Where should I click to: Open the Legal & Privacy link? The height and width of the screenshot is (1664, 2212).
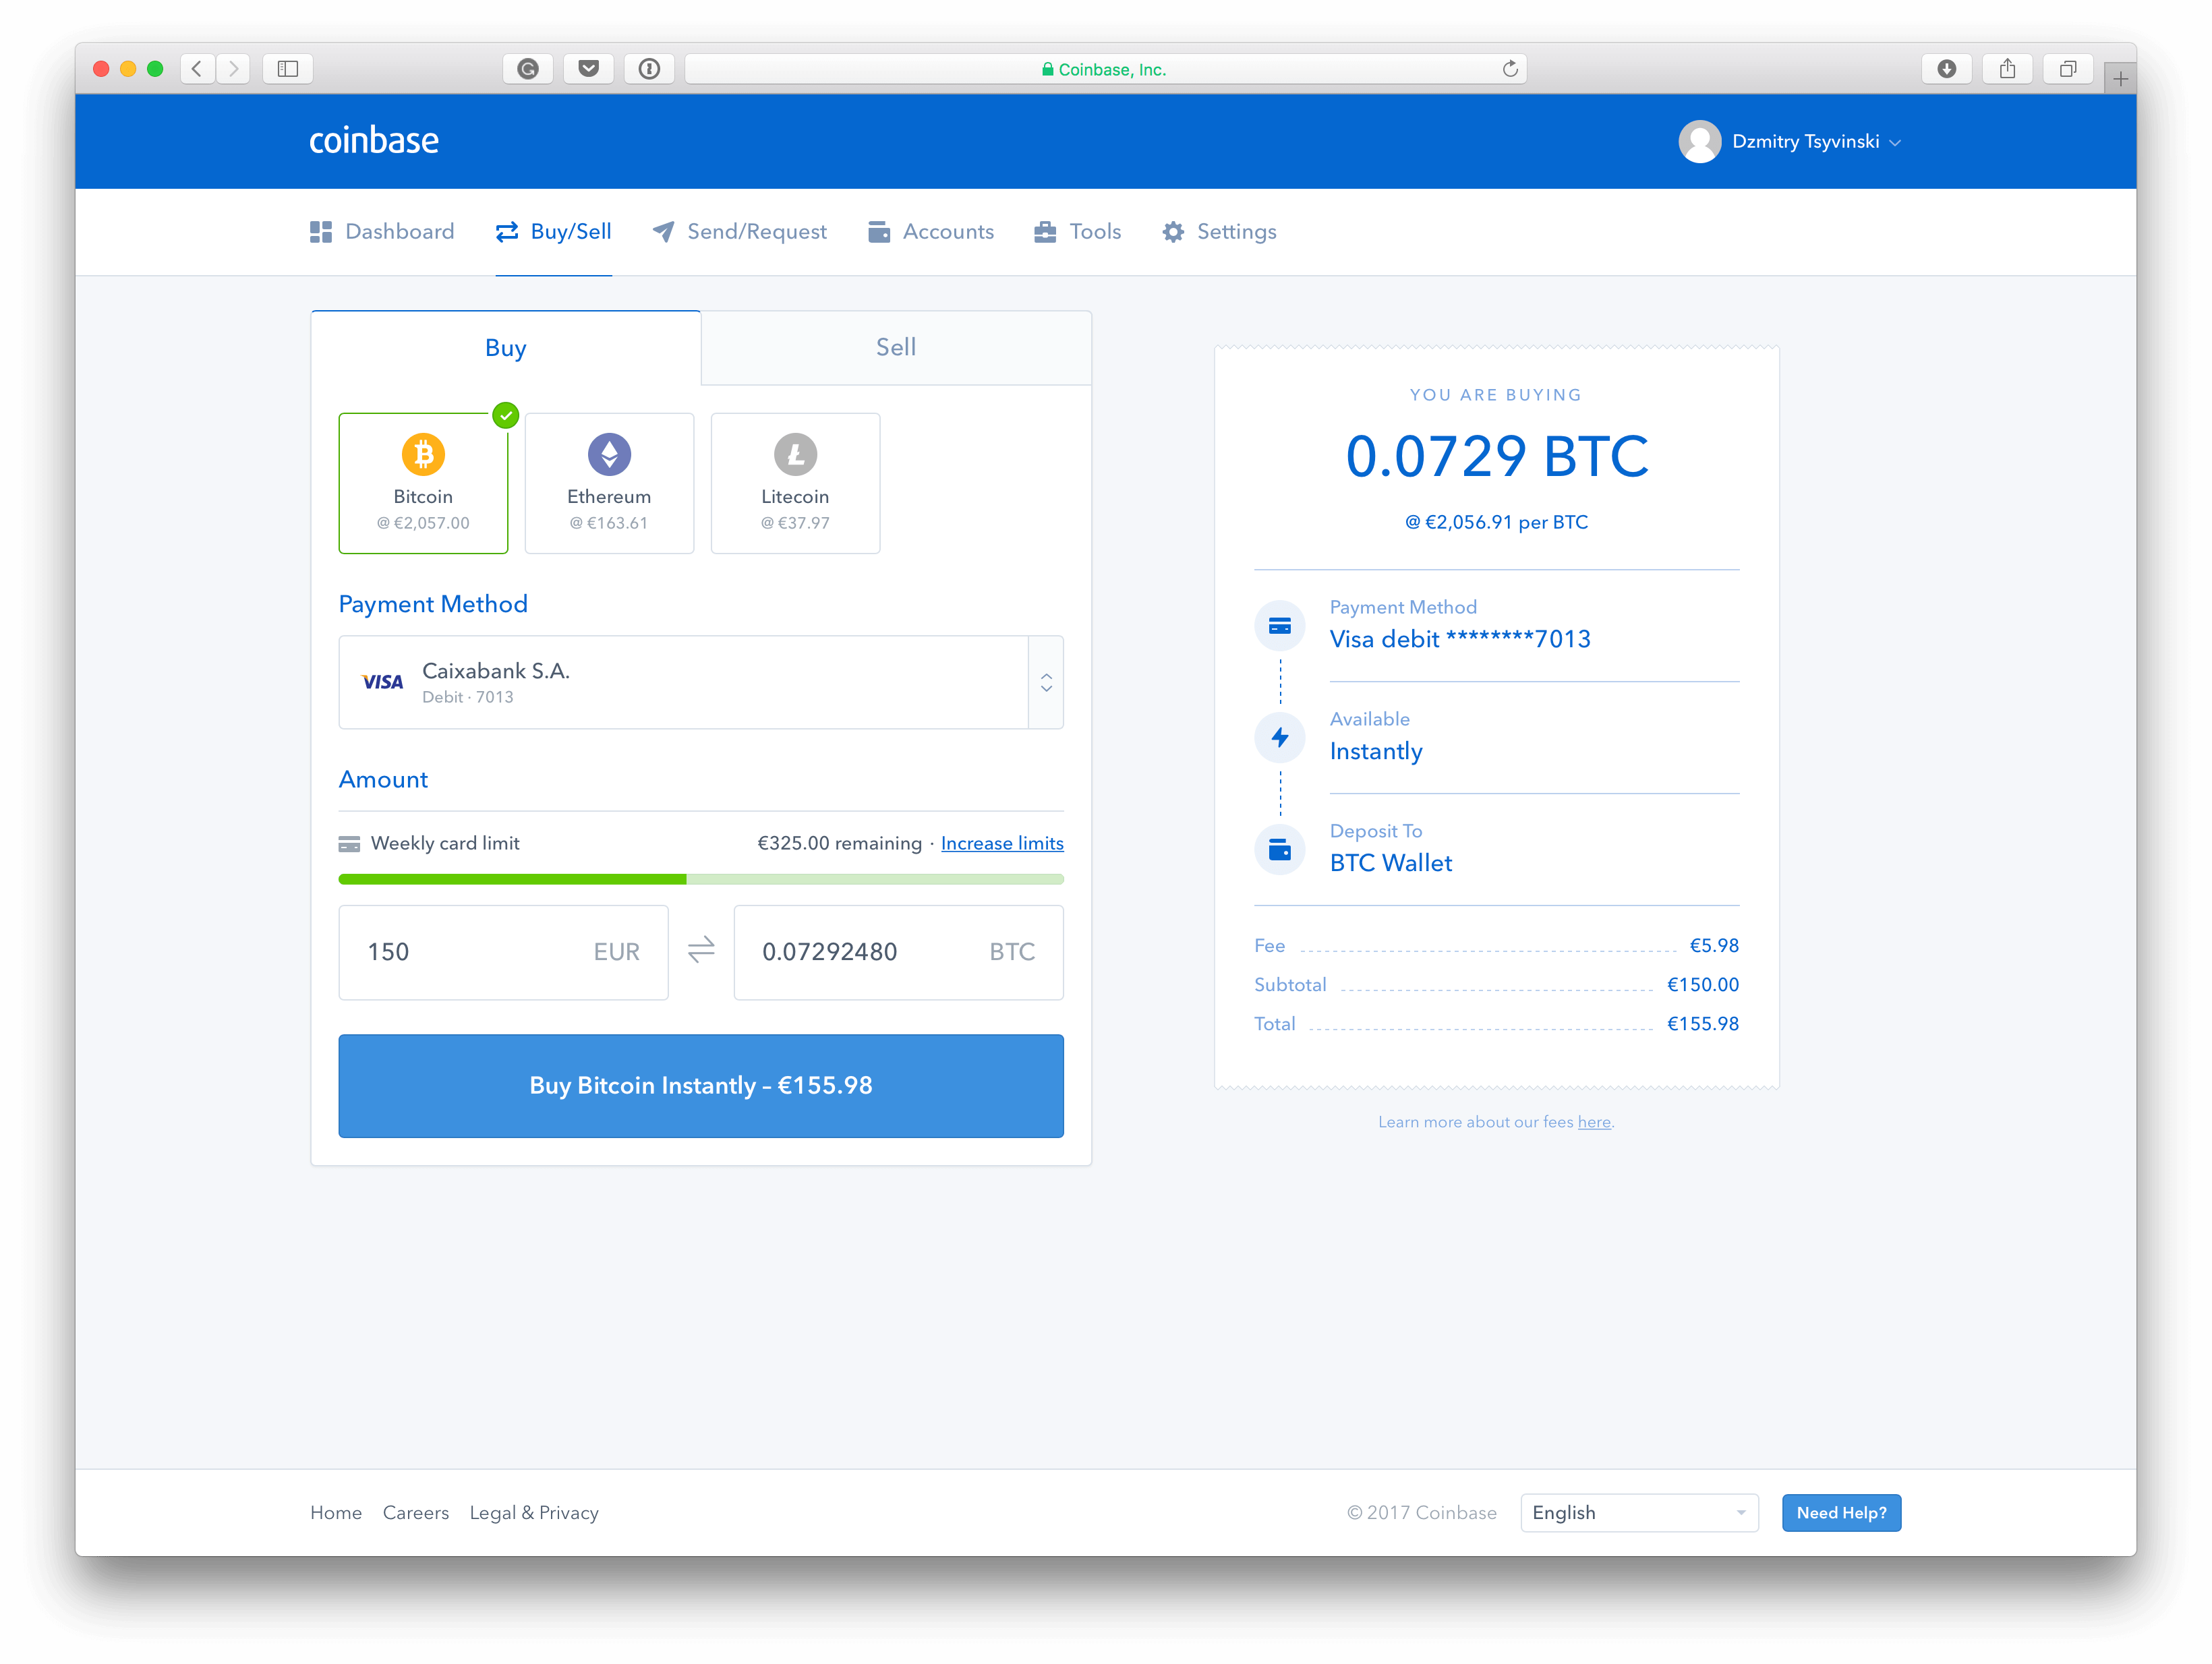[x=534, y=1512]
